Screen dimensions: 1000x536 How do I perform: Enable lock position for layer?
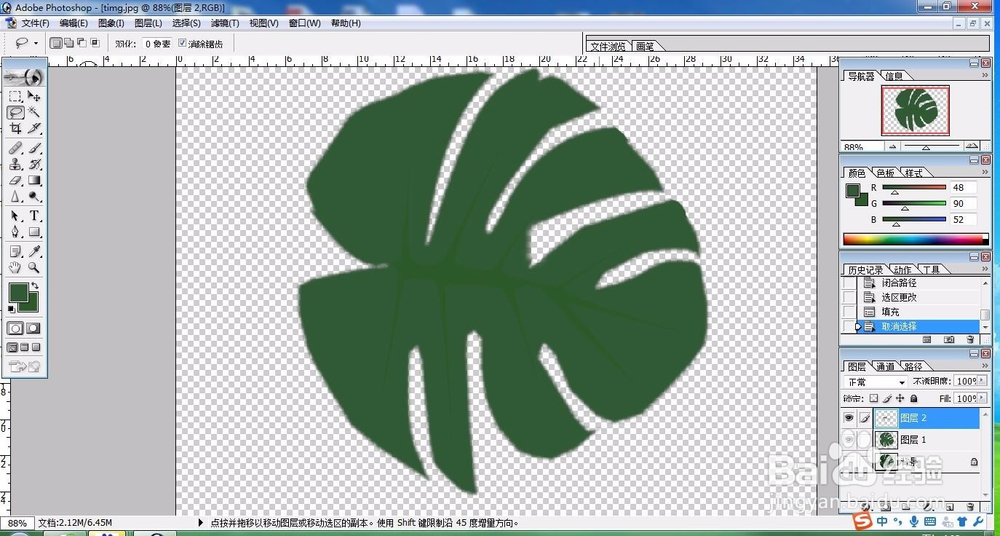900,398
